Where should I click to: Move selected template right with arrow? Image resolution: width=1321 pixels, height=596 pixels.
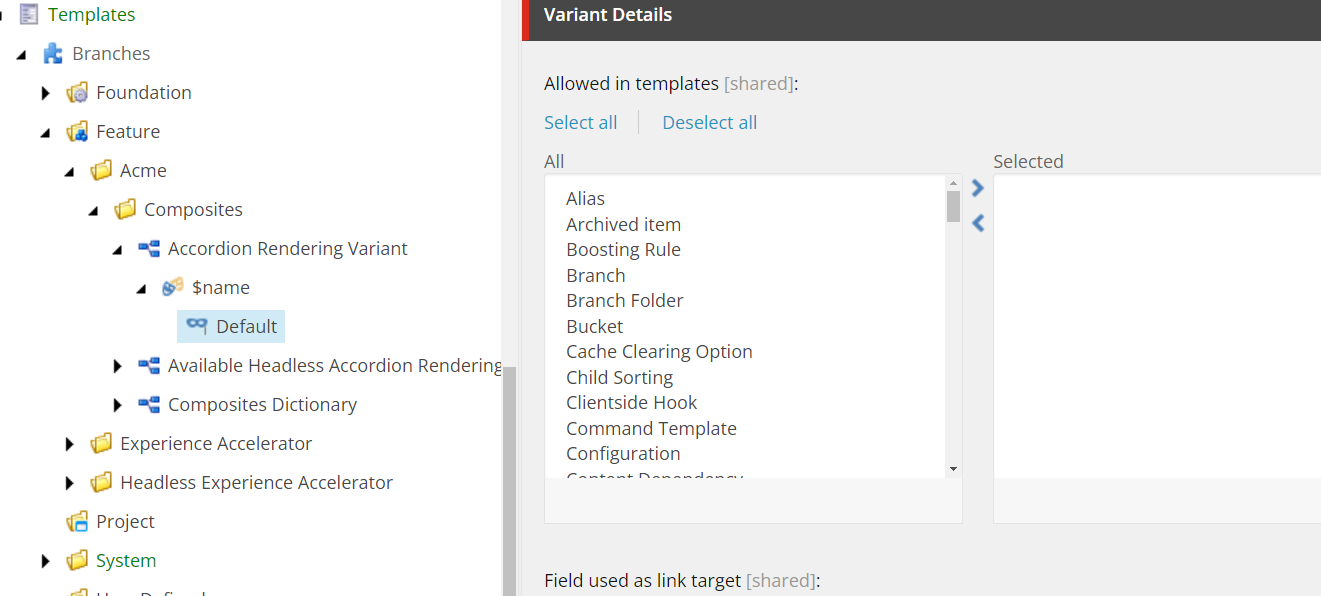coord(978,188)
